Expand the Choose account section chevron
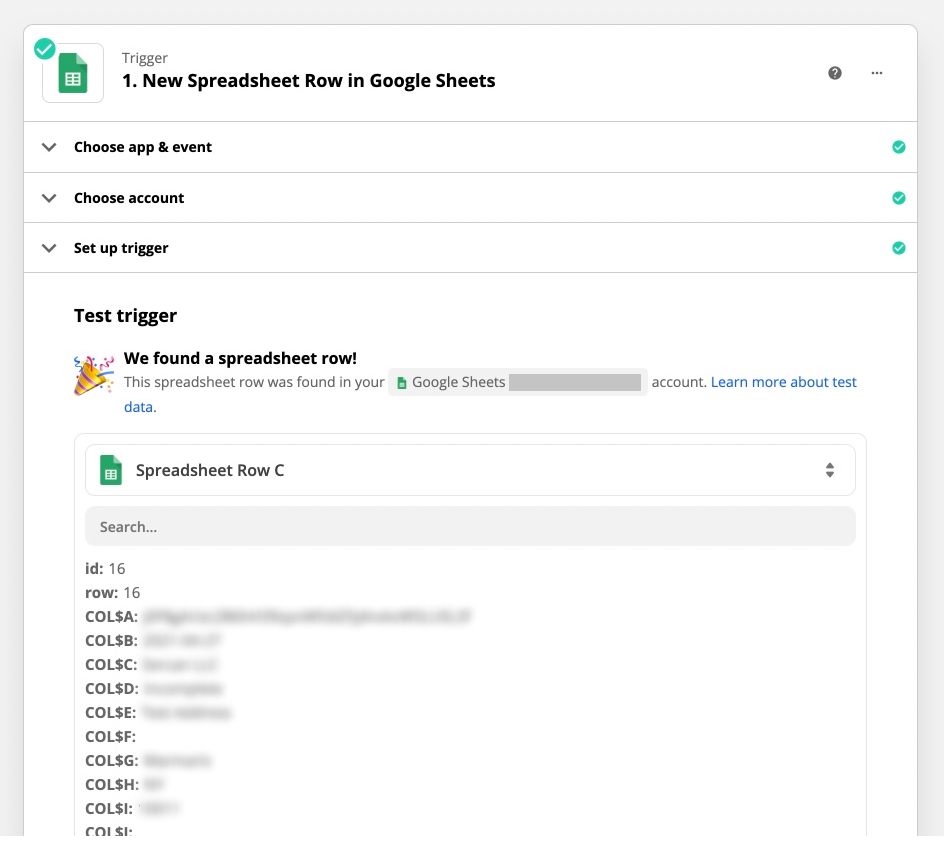The height and width of the screenshot is (846, 944). coord(49,198)
